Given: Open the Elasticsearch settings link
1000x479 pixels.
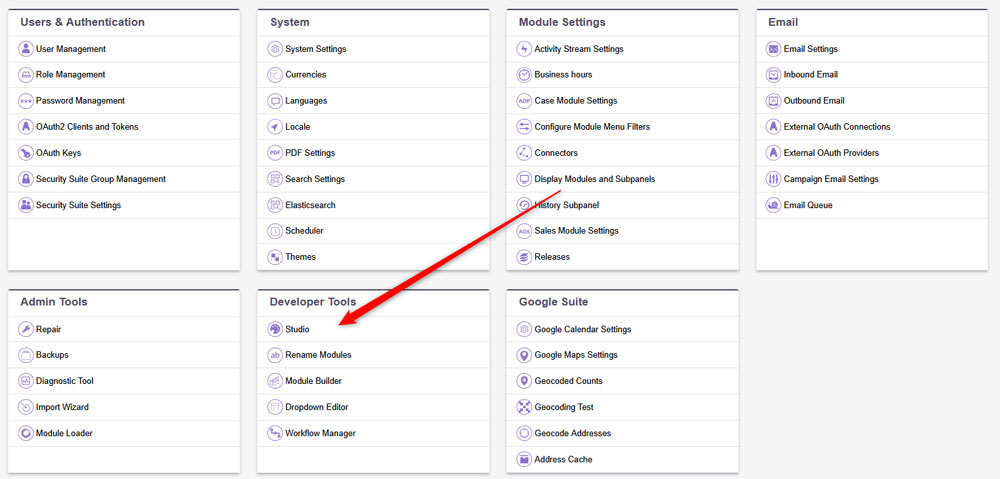Looking at the screenshot, I should pyautogui.click(x=310, y=205).
